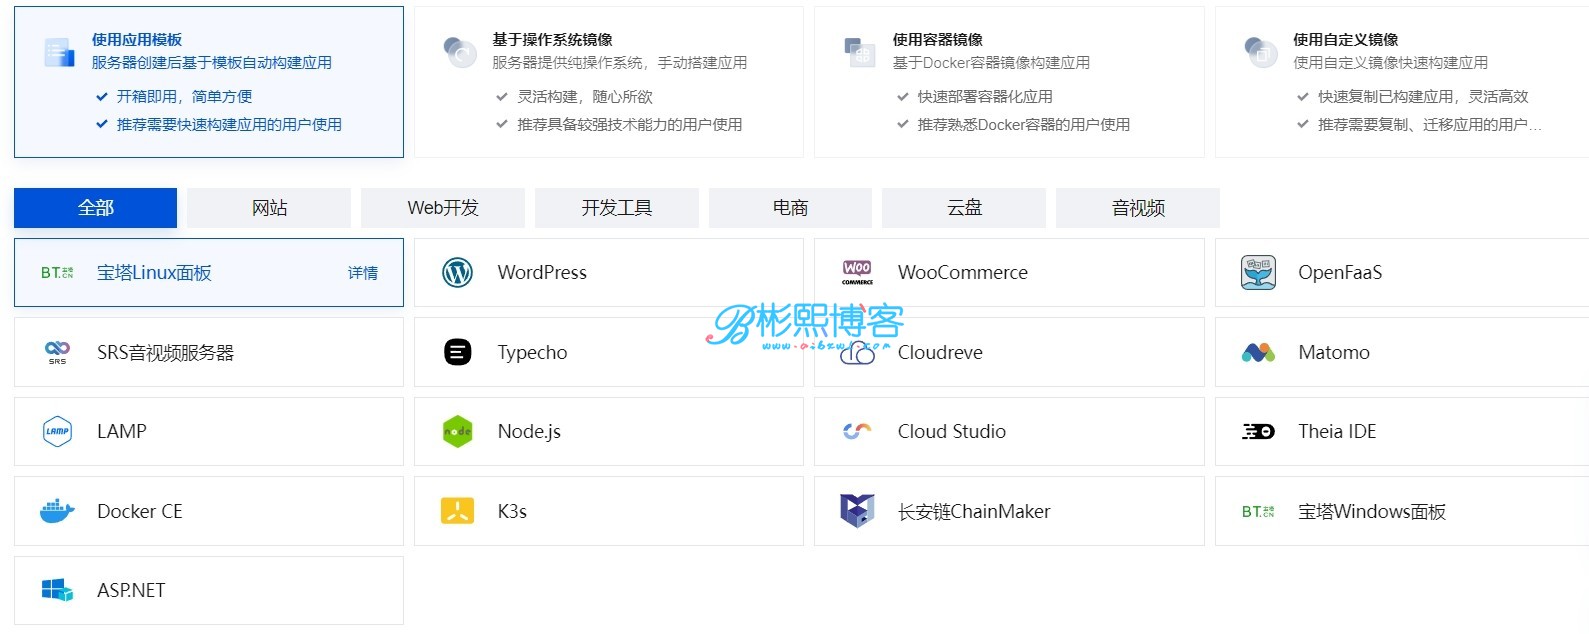Screen dimensions: 1589x634
Task: Open 详情 link for 宝塔Linux面板
Action: [x=363, y=273]
